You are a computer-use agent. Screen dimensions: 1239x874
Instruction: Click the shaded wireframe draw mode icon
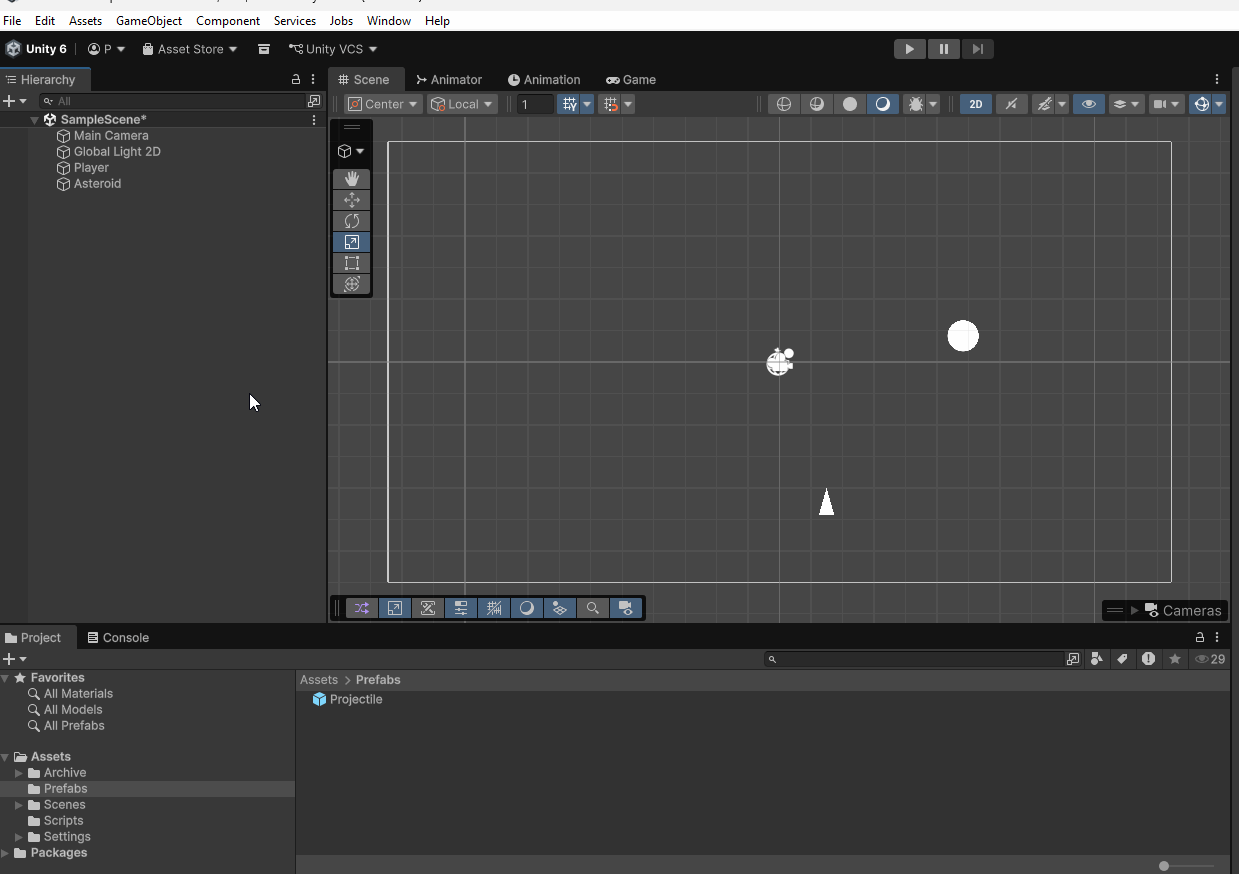tap(817, 104)
